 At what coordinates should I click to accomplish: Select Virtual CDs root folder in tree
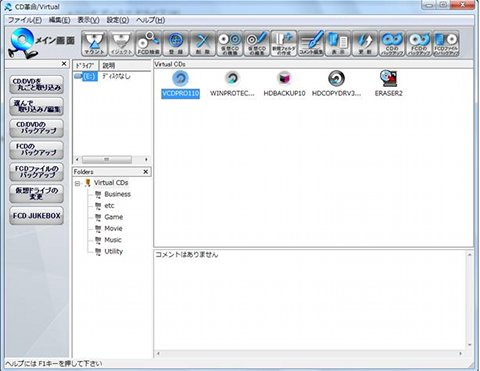tap(111, 183)
